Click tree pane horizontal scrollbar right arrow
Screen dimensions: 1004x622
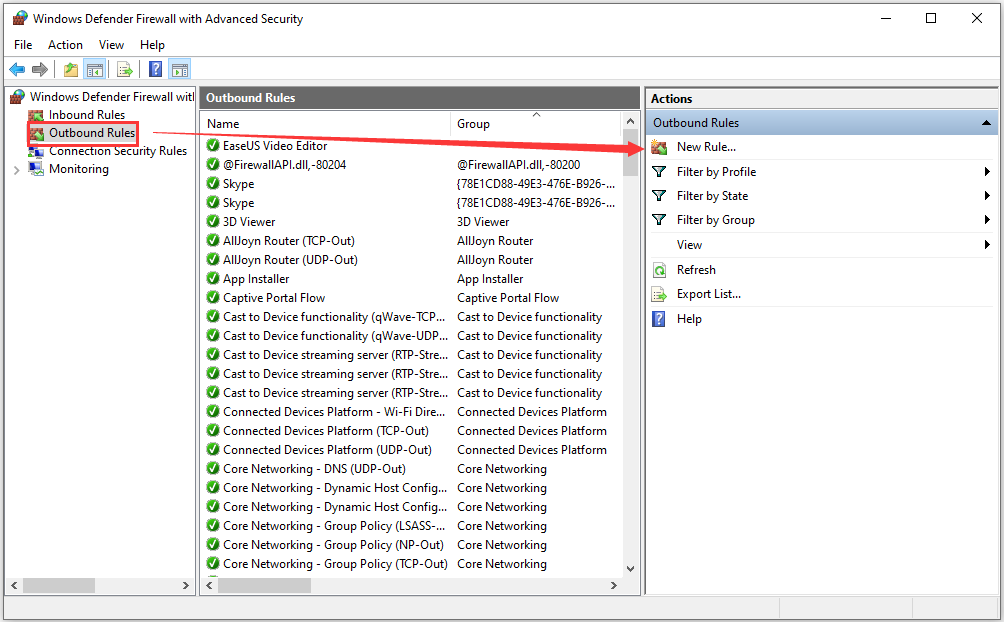(186, 585)
